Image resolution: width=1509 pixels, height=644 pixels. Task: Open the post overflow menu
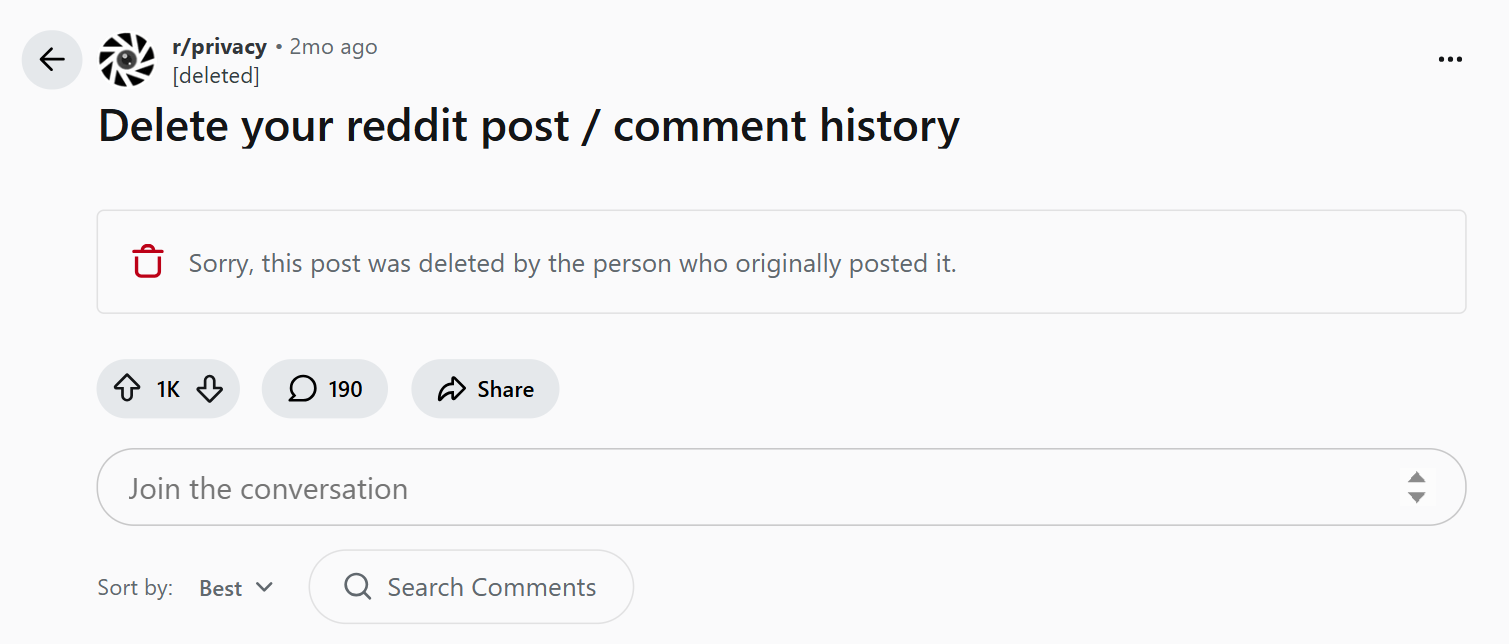(x=1449, y=59)
